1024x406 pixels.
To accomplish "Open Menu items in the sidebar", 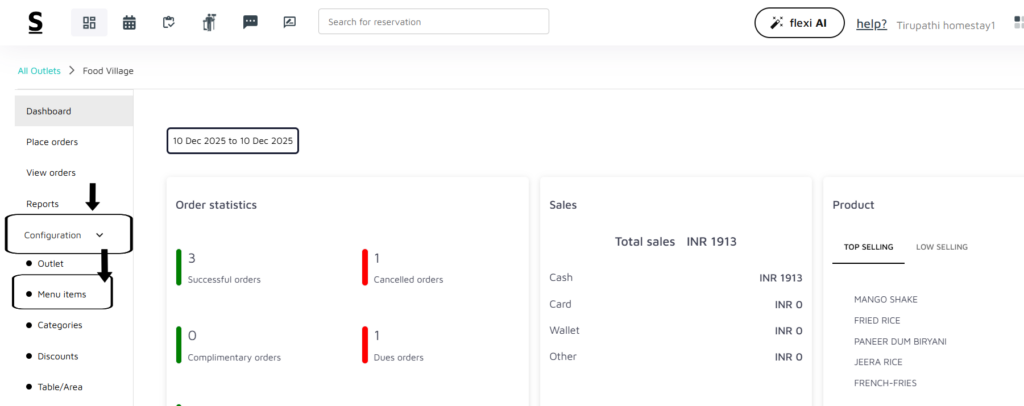I will pyautogui.click(x=62, y=294).
